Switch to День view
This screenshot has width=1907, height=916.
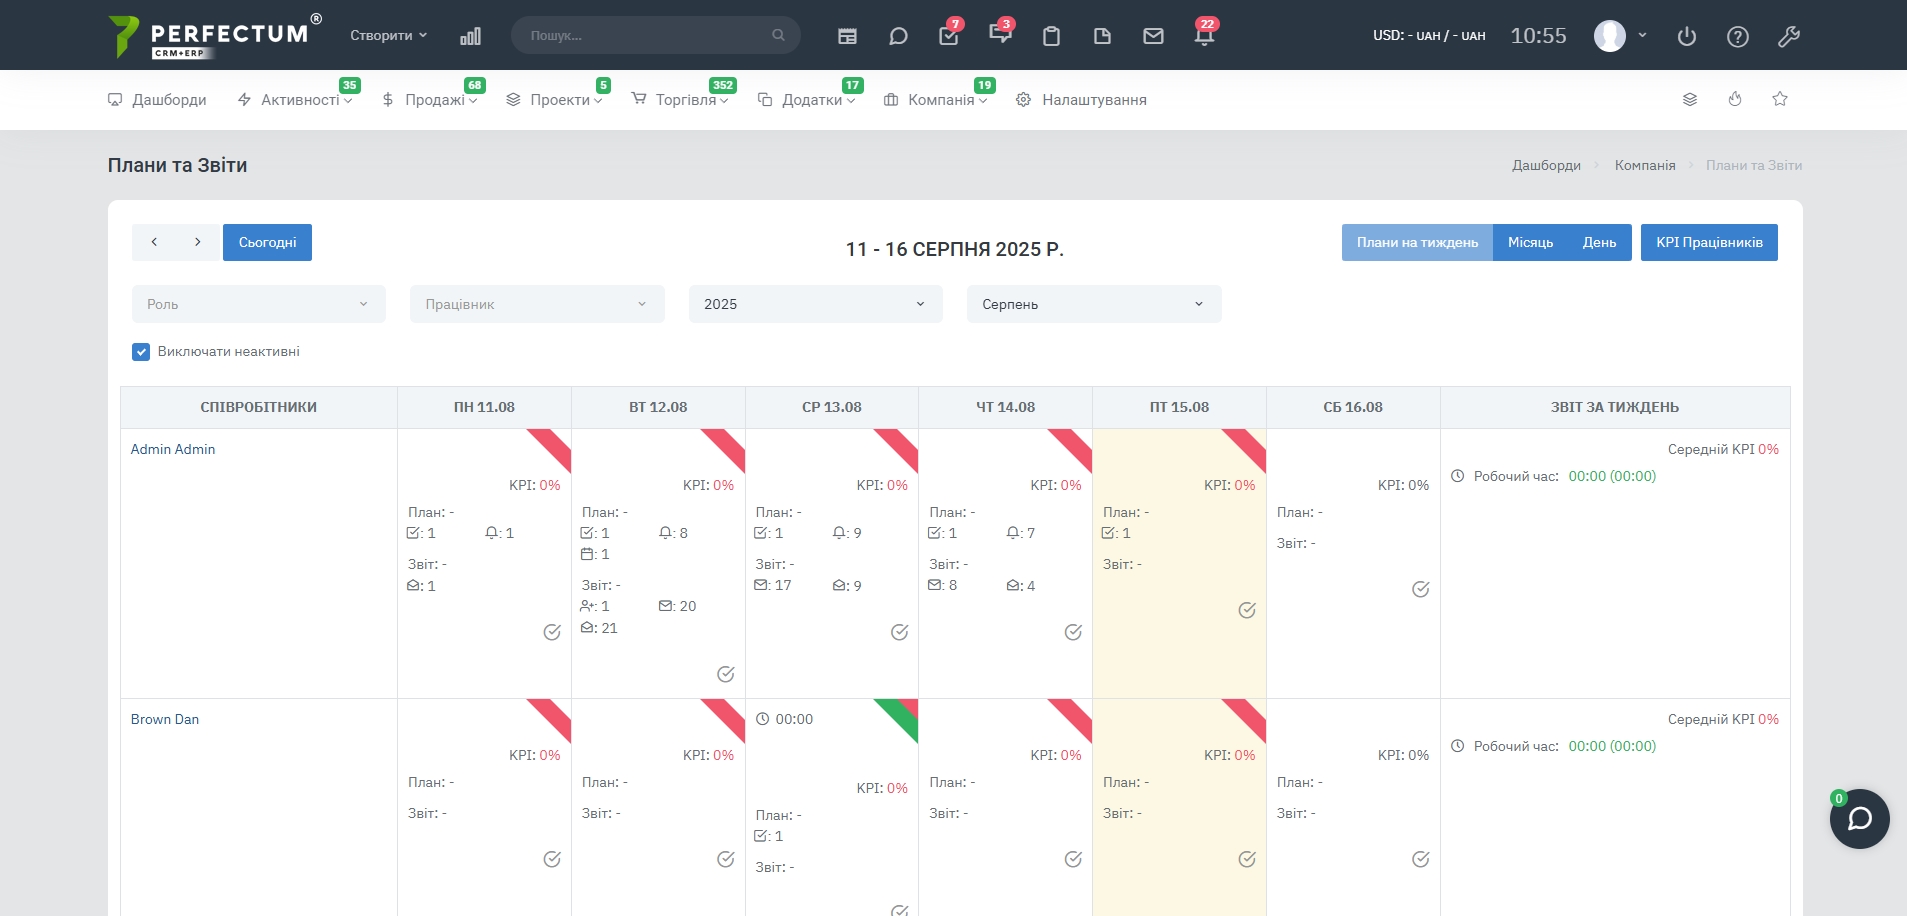tap(1599, 242)
